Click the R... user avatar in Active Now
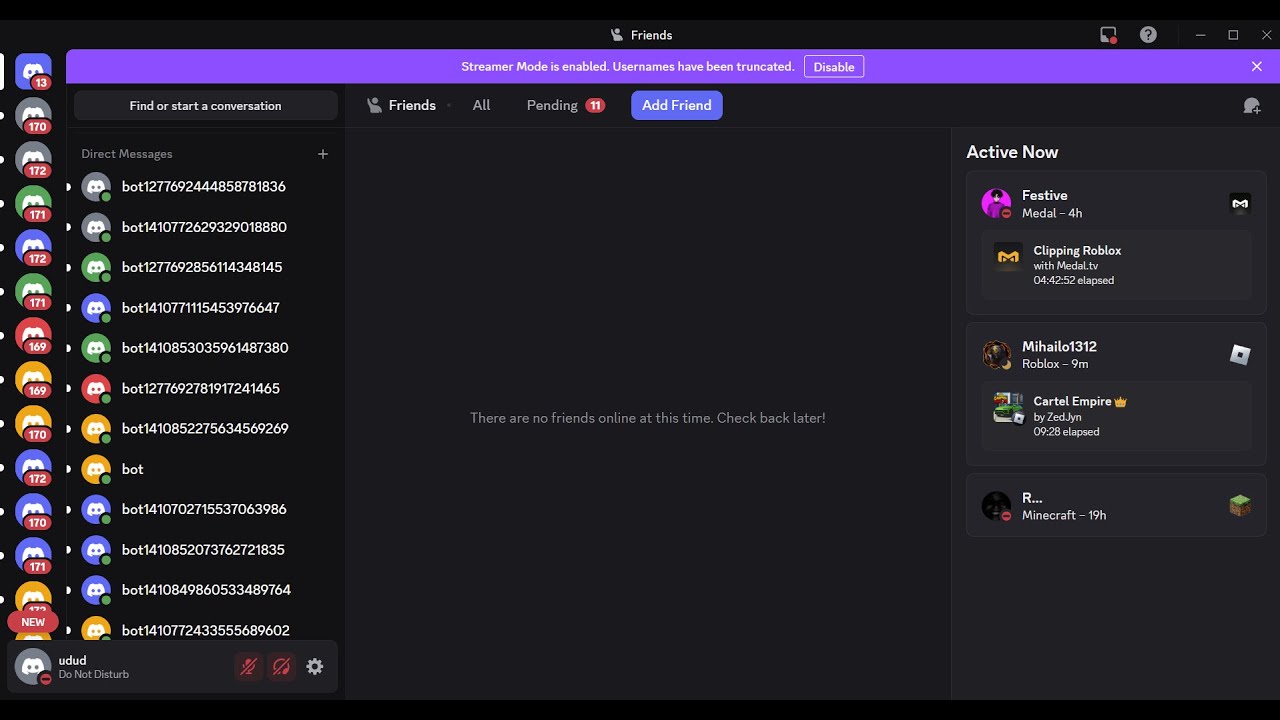This screenshot has height=720, width=1280. coord(996,506)
